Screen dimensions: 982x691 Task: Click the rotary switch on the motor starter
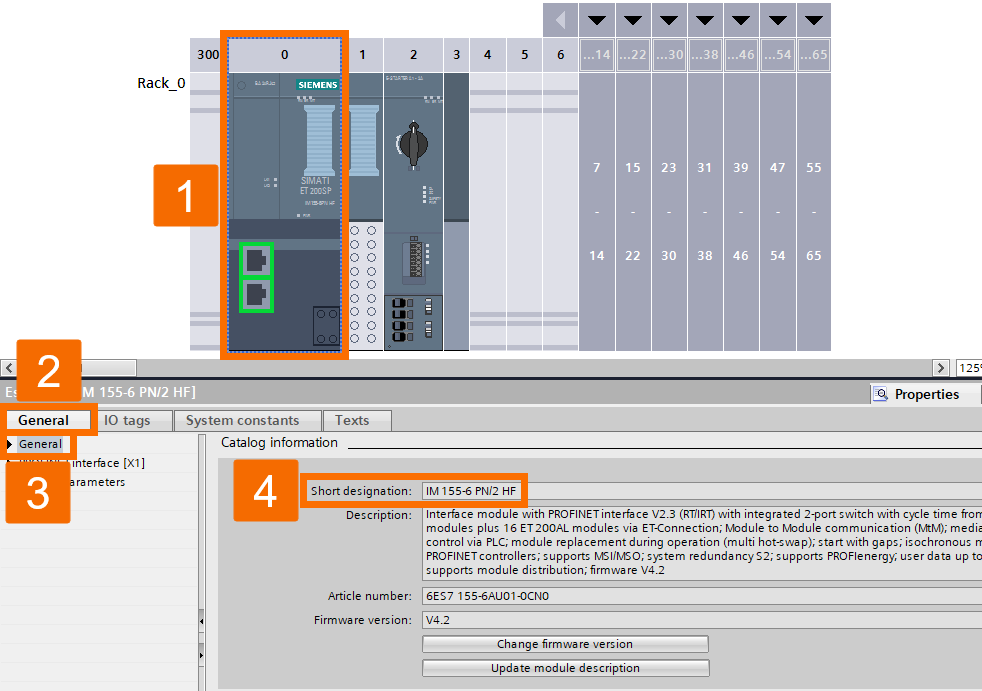click(x=413, y=145)
